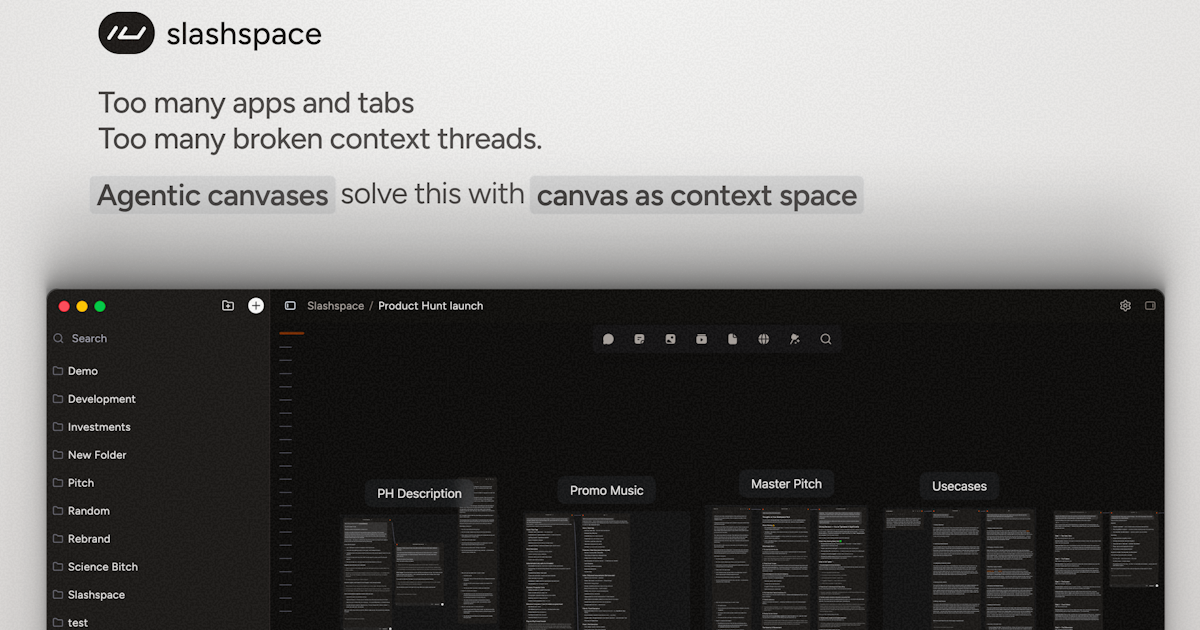
Task: Open the Random folder
Action: point(158,511)
